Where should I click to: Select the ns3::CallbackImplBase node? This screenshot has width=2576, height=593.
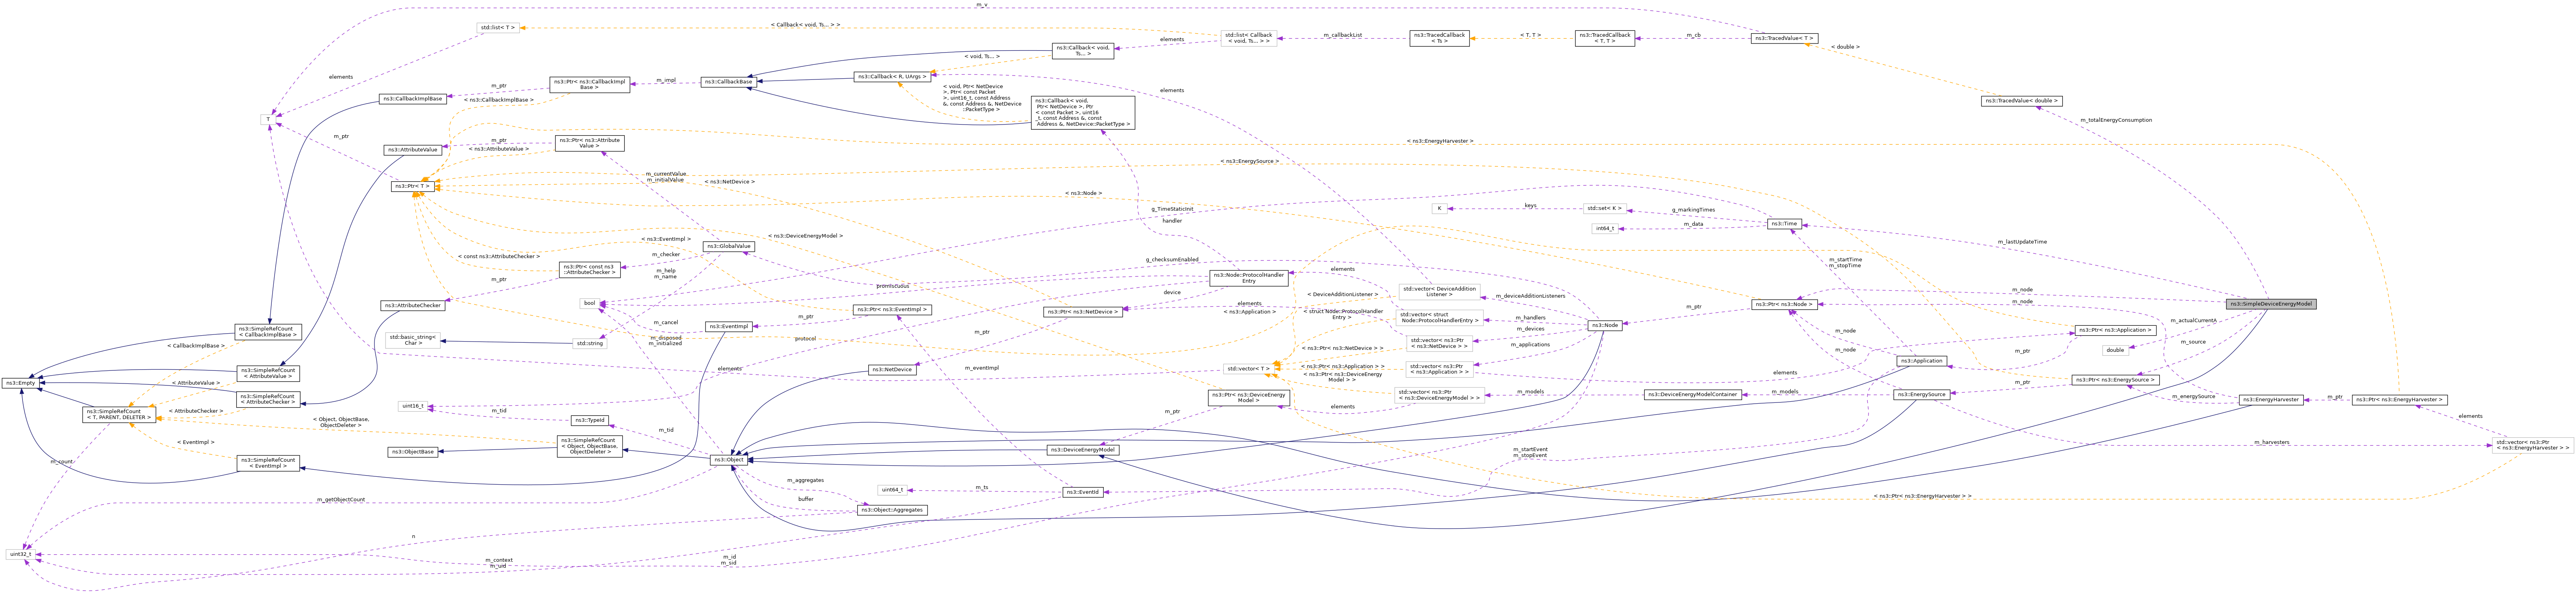pos(412,99)
